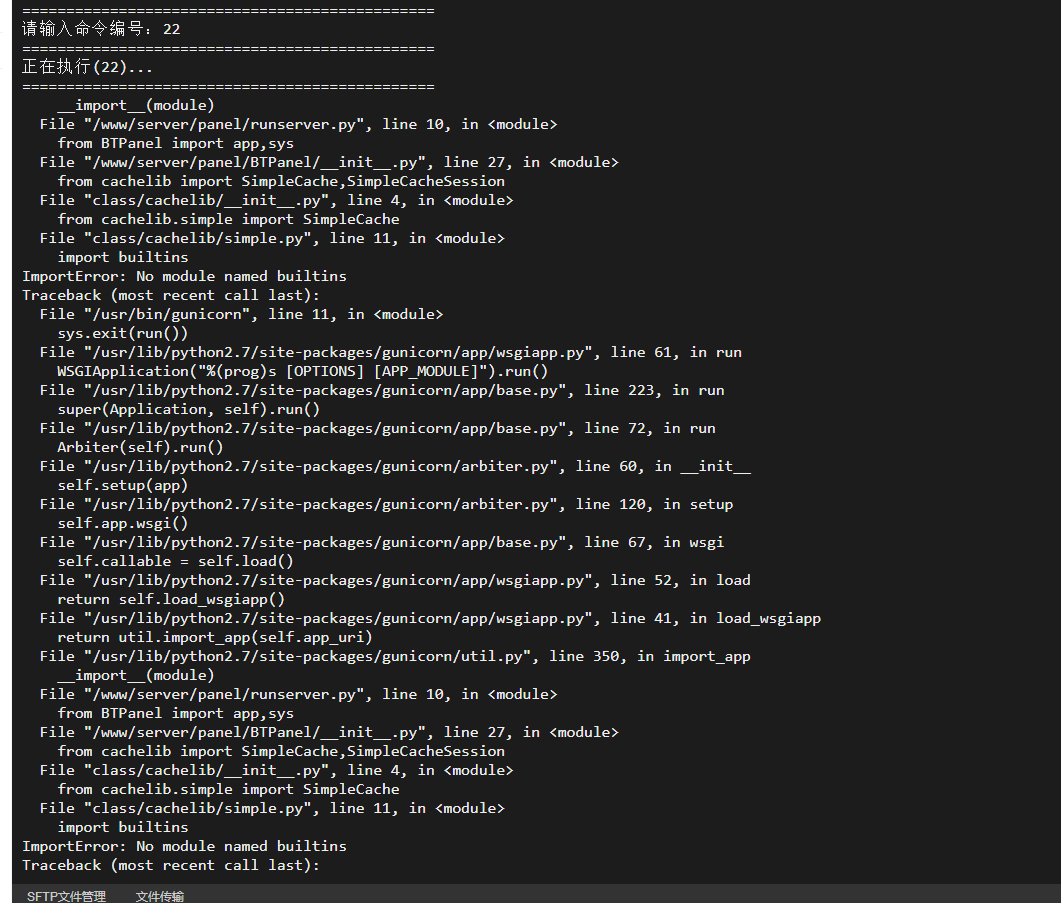1061x903 pixels.
Task: Open the SFTP文件管理 tab
Action: [66, 896]
